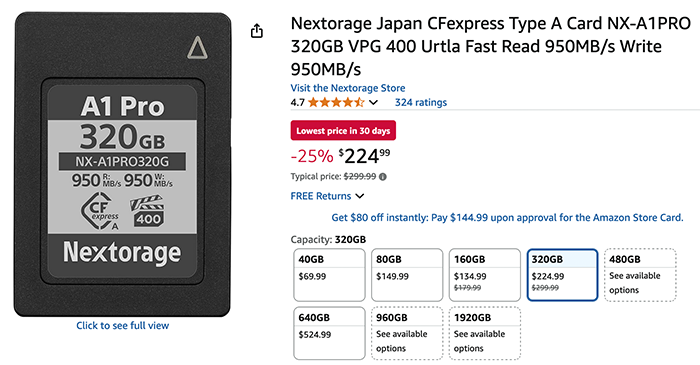Viewport: 700px width, 365px height.
Task: Visit the Nextorage Store link
Action: pyautogui.click(x=348, y=88)
